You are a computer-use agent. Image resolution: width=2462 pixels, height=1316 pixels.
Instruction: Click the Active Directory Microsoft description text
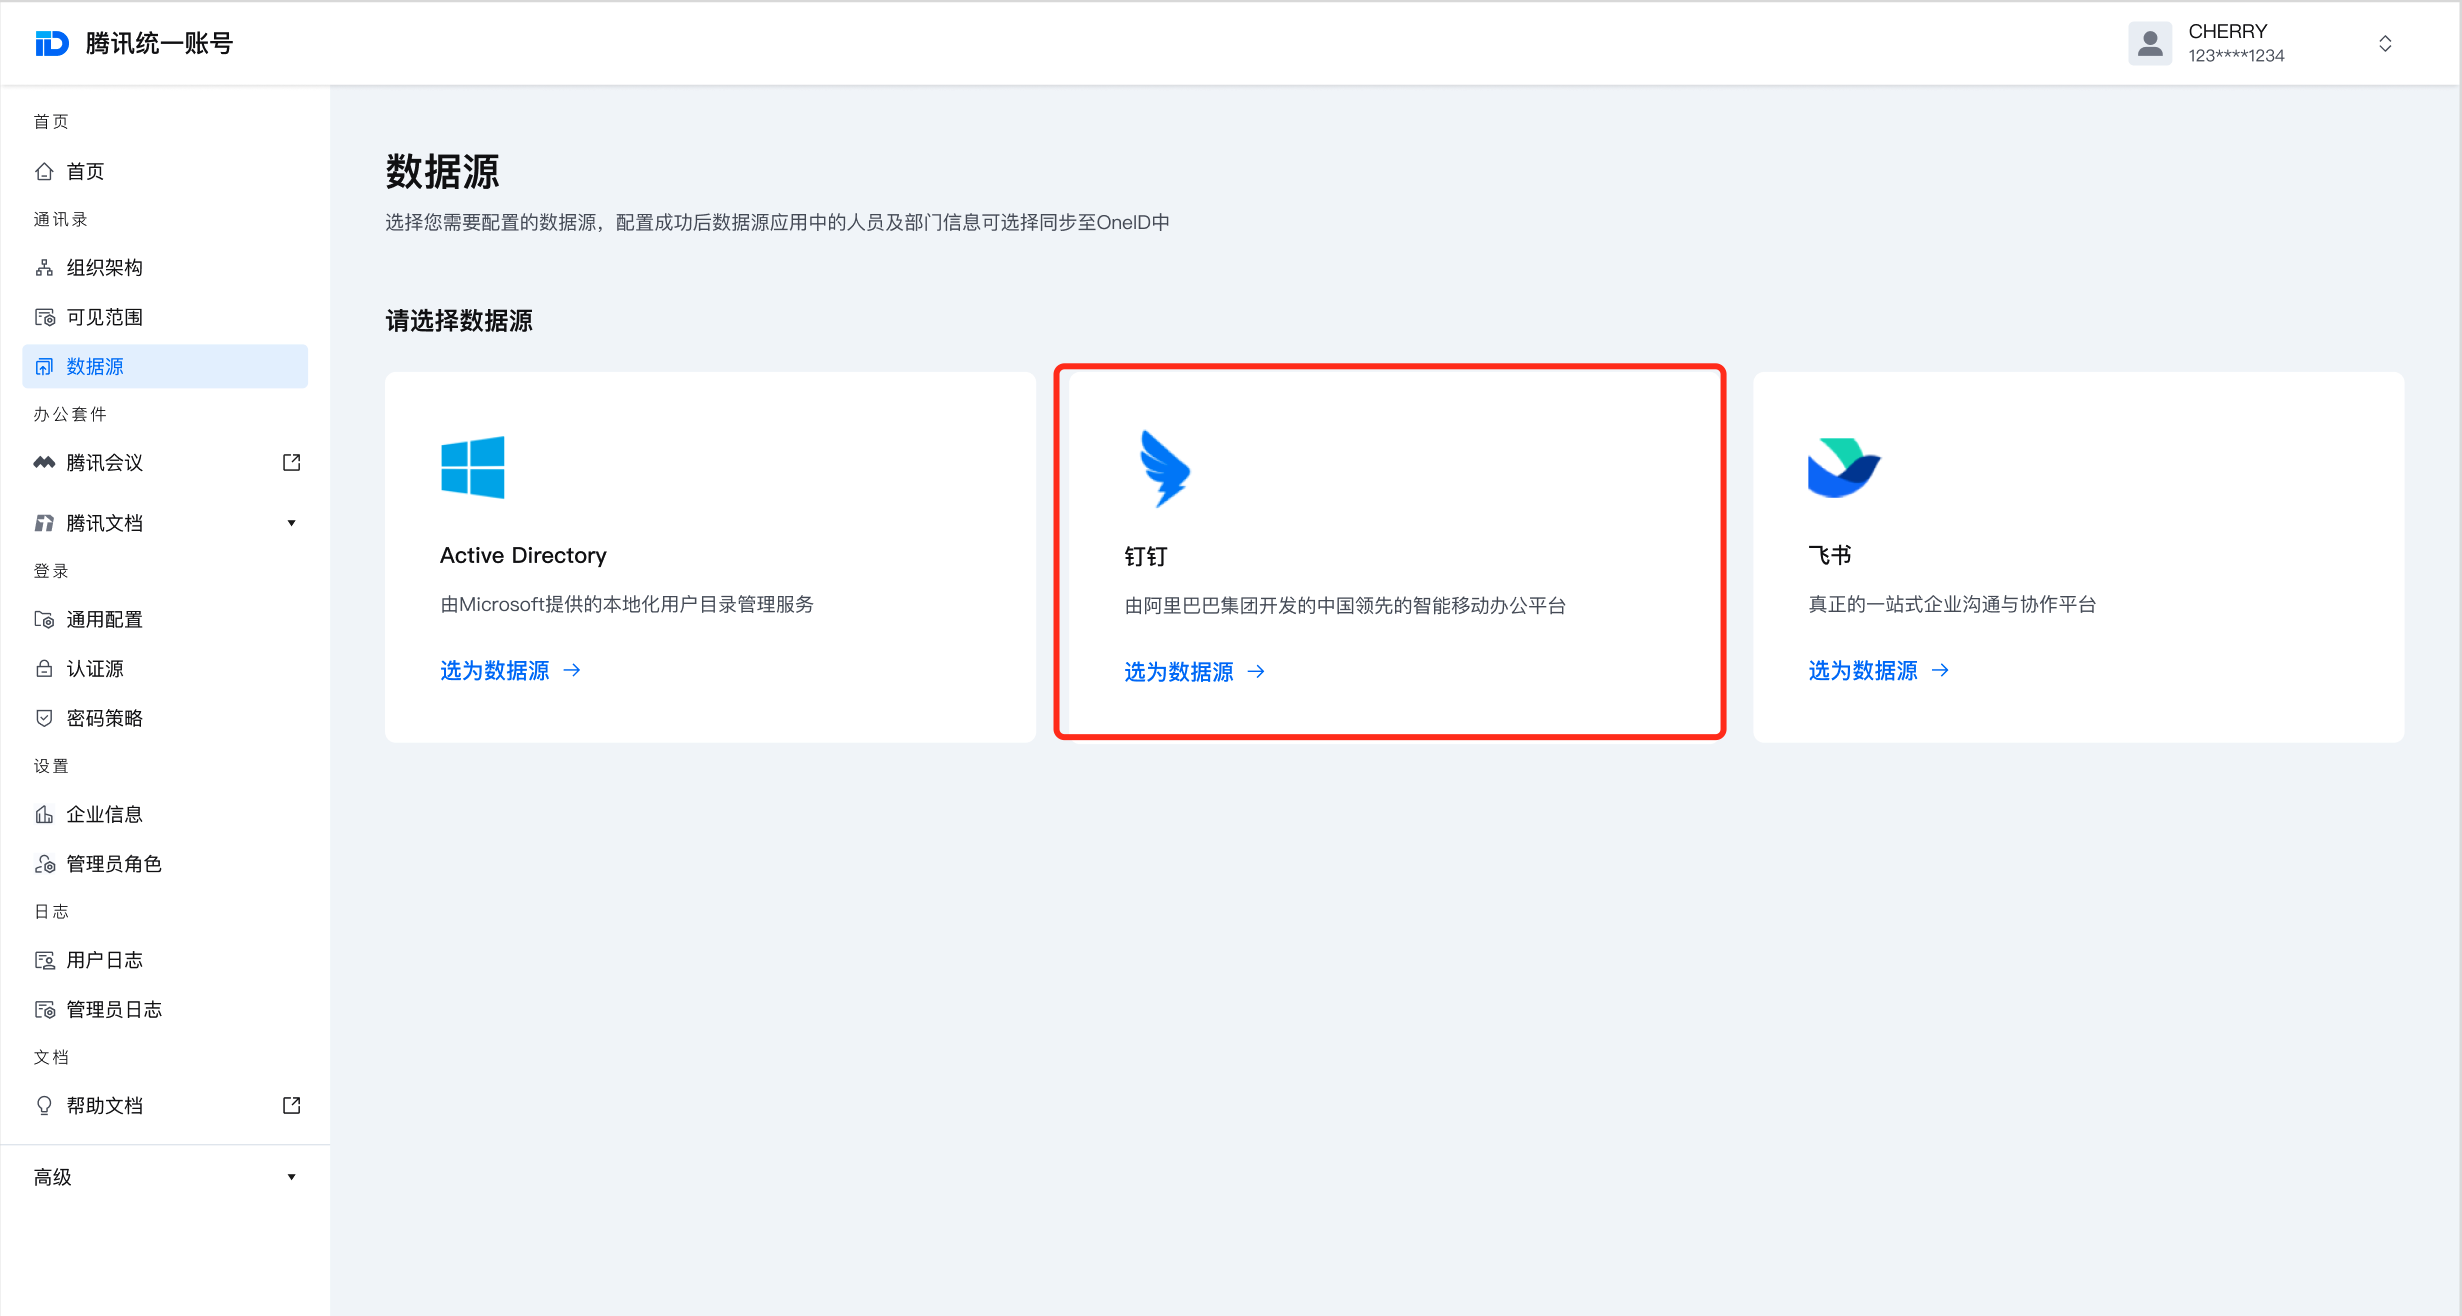tap(627, 604)
